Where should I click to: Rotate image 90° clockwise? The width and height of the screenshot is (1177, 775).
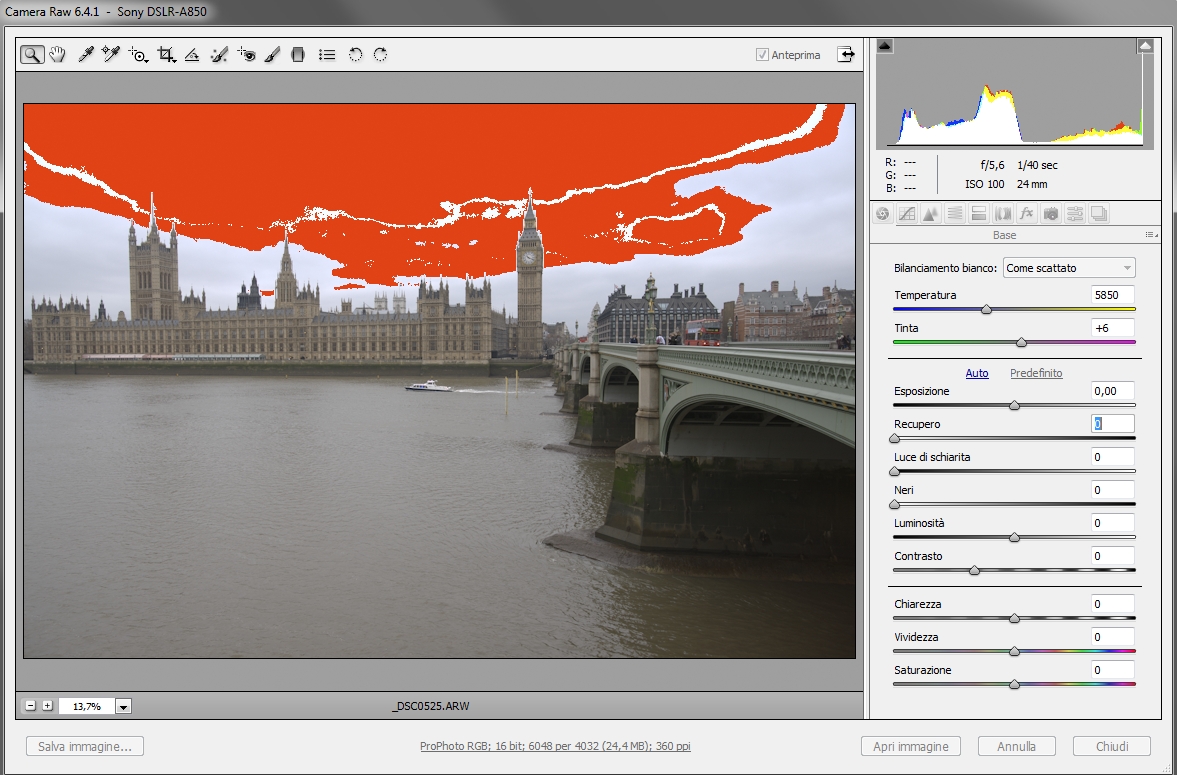tap(381, 55)
